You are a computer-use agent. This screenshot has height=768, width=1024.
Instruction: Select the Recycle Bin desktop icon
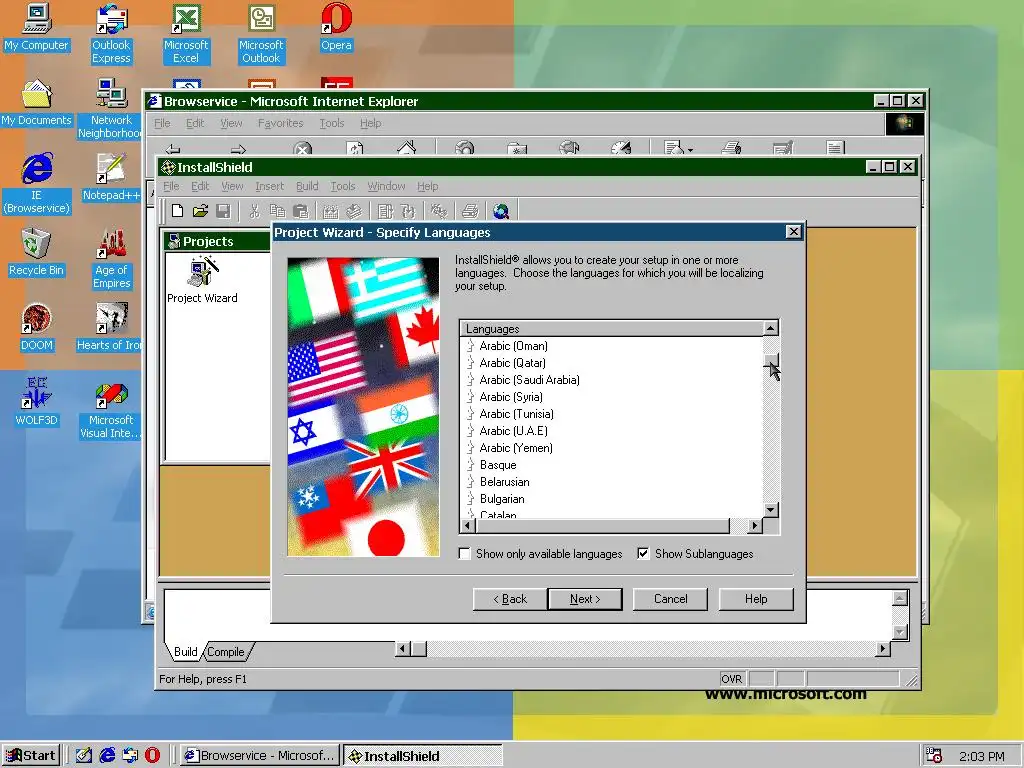[x=37, y=253]
